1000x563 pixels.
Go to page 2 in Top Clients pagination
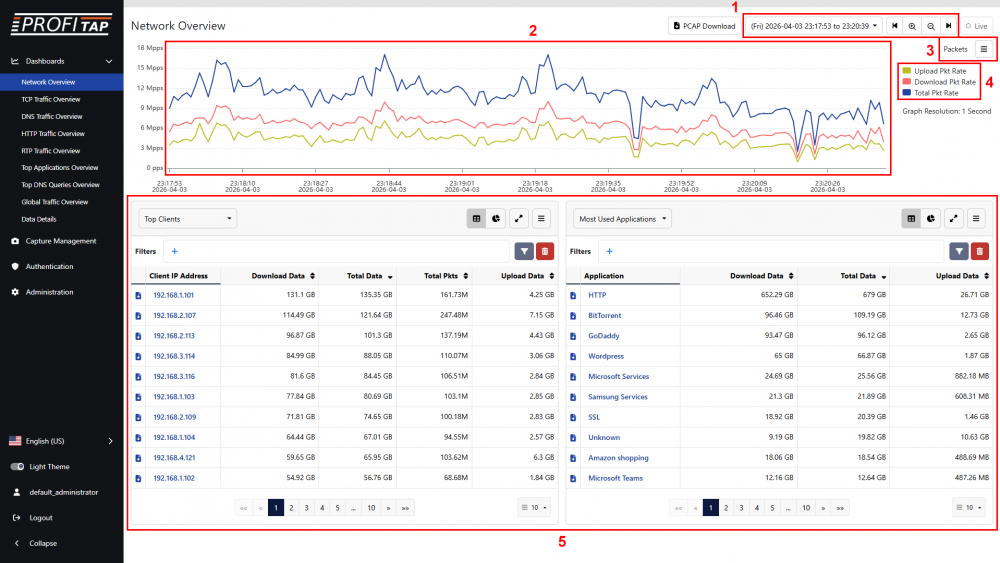[x=291, y=508]
